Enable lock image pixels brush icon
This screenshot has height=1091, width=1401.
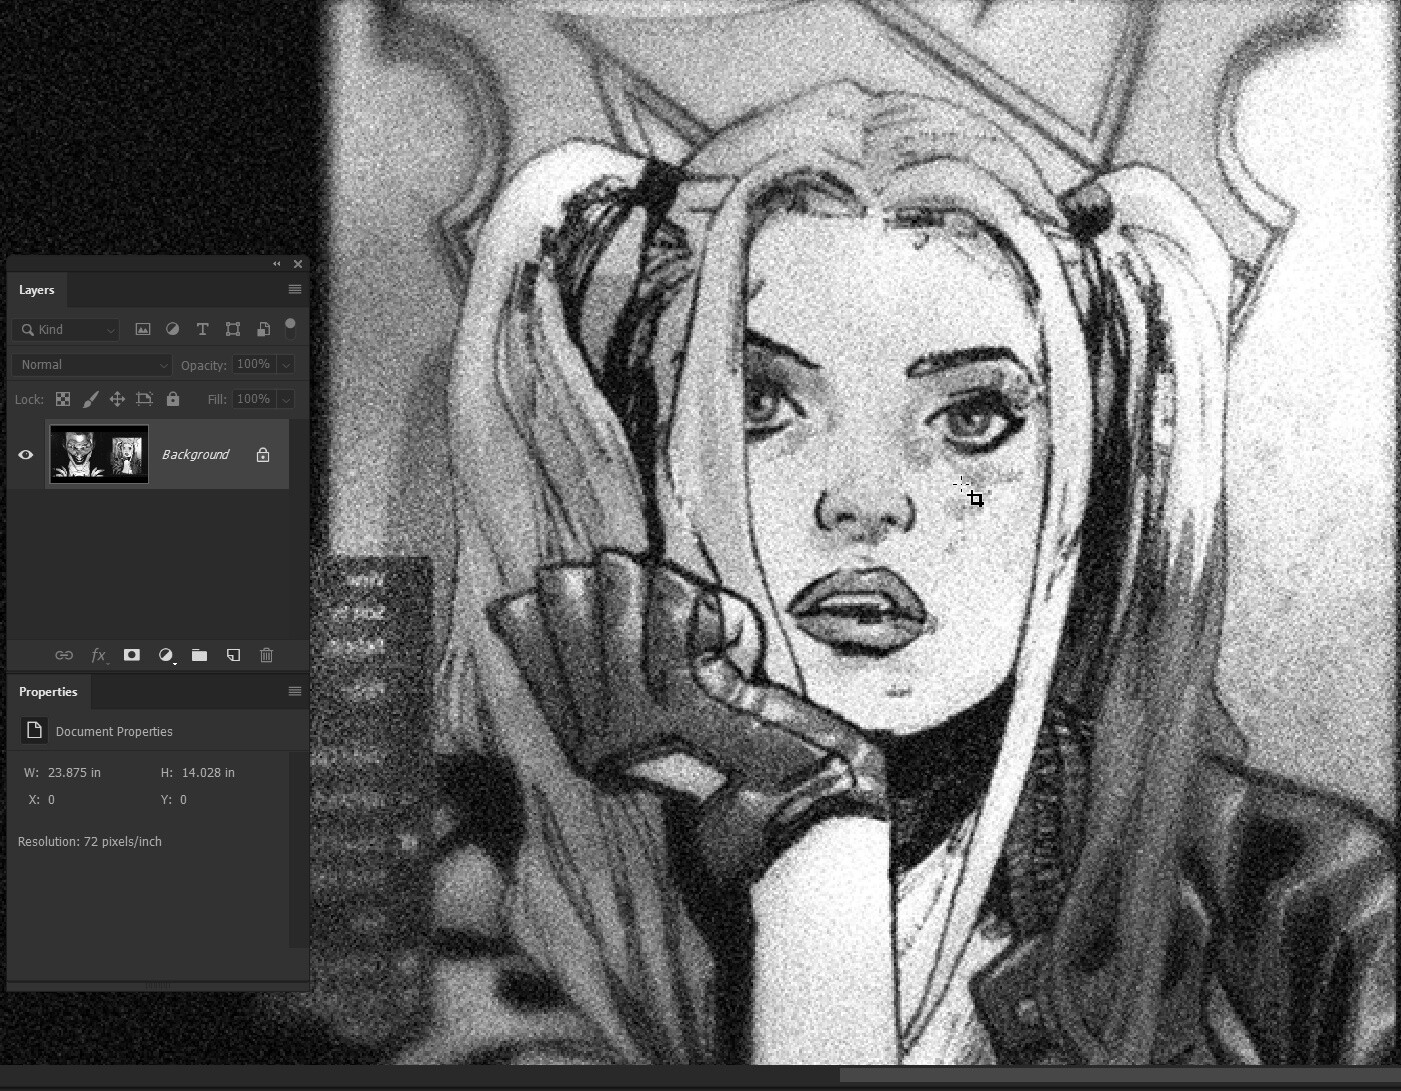click(90, 399)
